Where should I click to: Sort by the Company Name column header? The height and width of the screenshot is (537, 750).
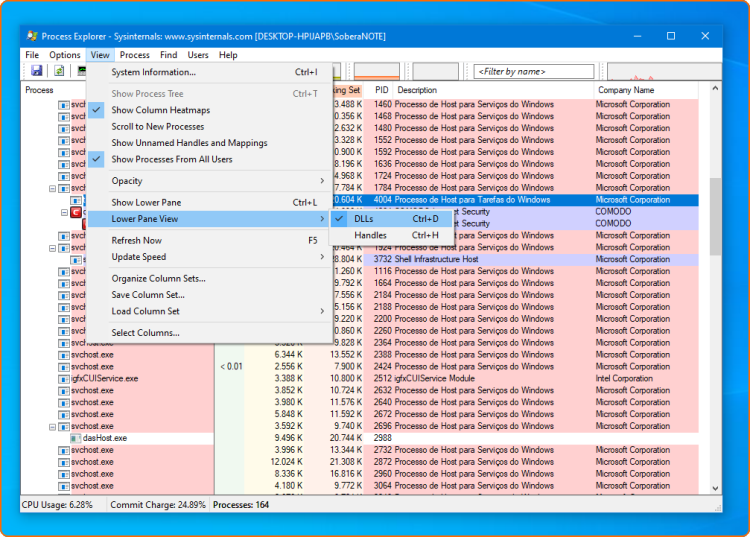coord(646,90)
